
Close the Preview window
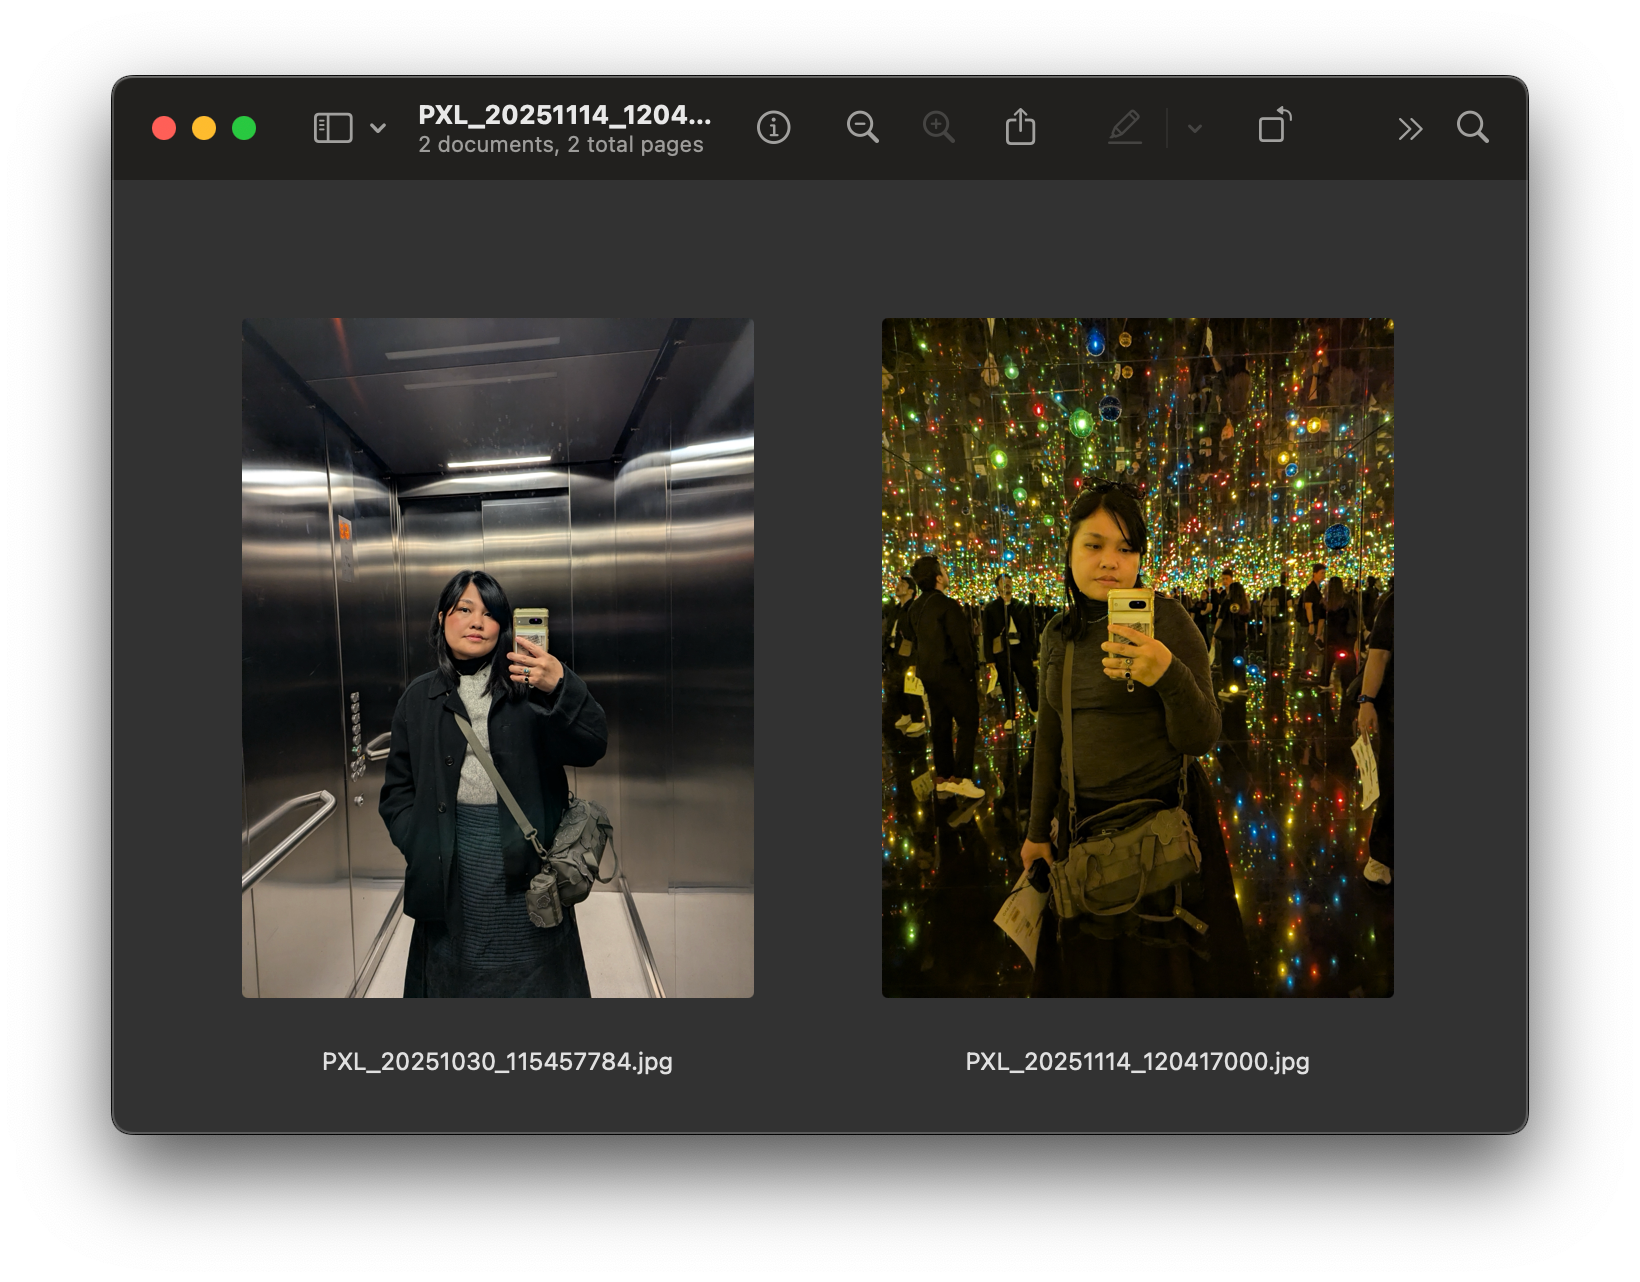tap(164, 128)
